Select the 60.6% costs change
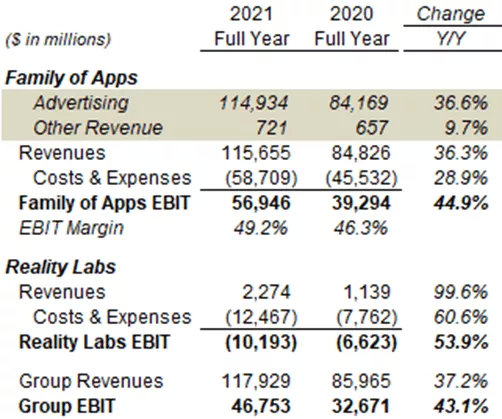Image resolution: width=502 pixels, height=419 pixels. click(x=461, y=317)
